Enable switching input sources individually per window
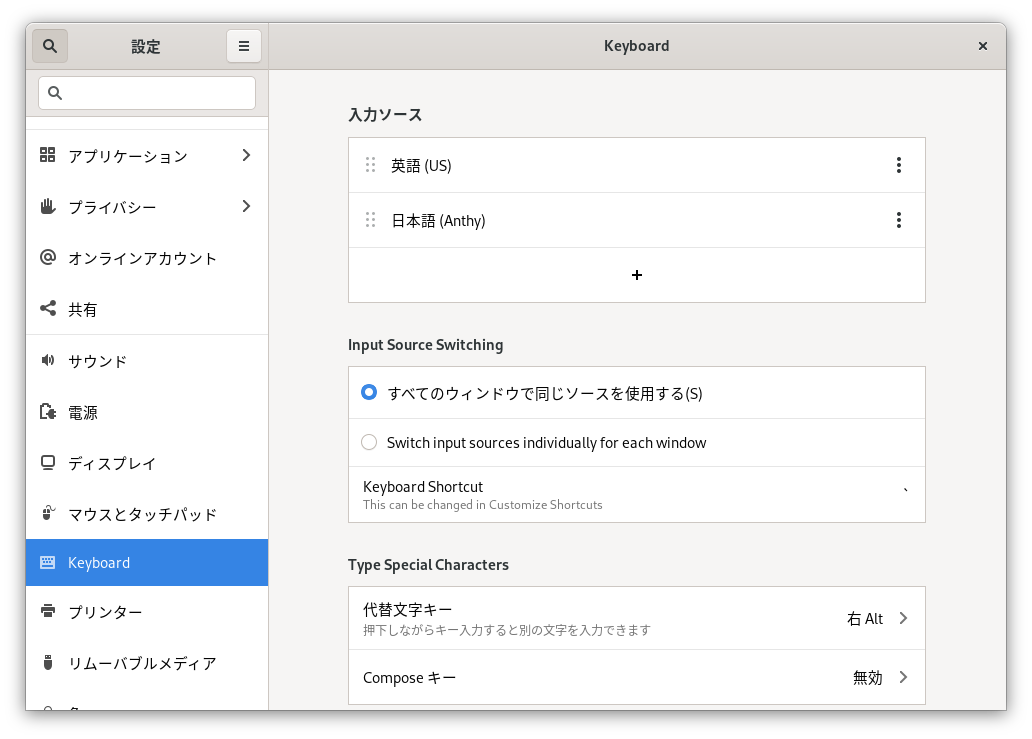 point(369,442)
